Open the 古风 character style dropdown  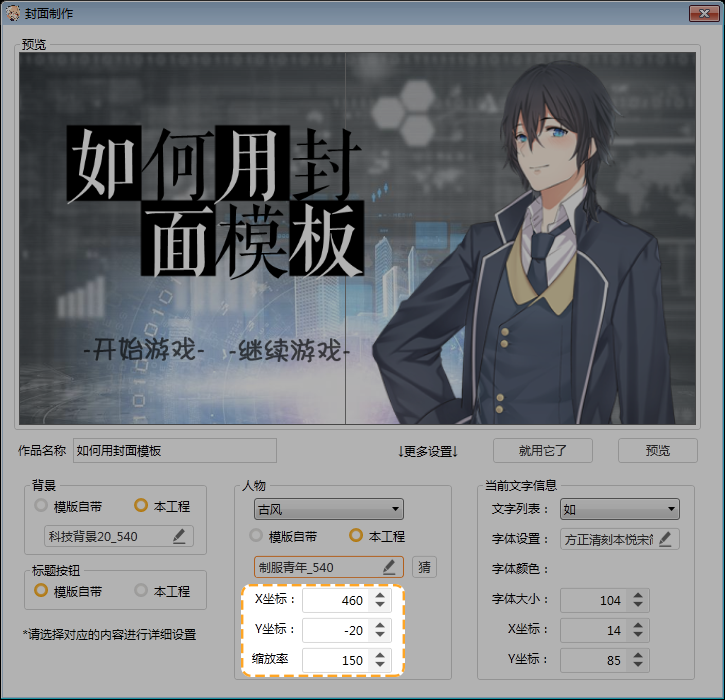point(328,509)
